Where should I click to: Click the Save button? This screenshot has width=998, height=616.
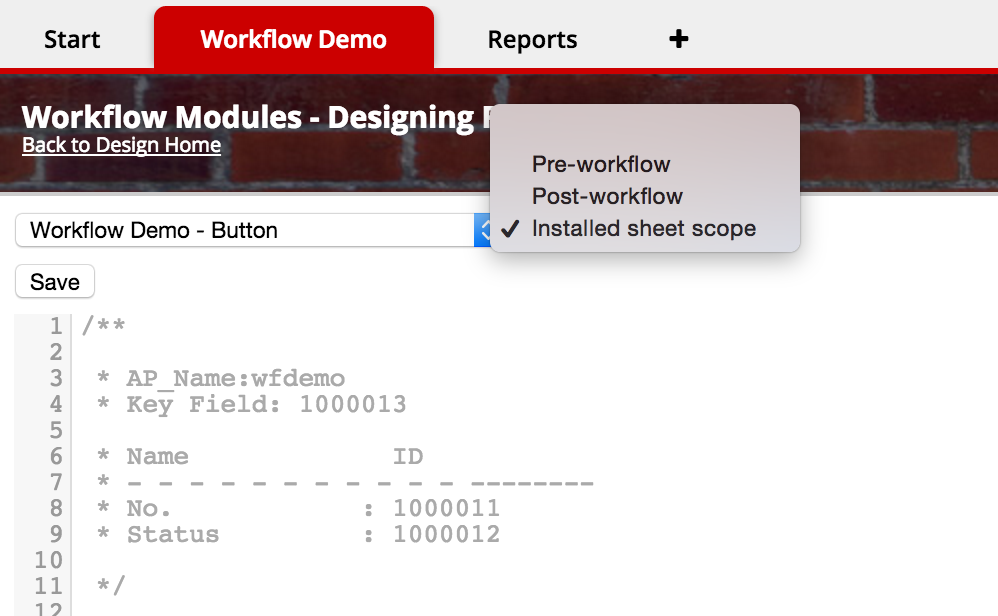[x=54, y=281]
